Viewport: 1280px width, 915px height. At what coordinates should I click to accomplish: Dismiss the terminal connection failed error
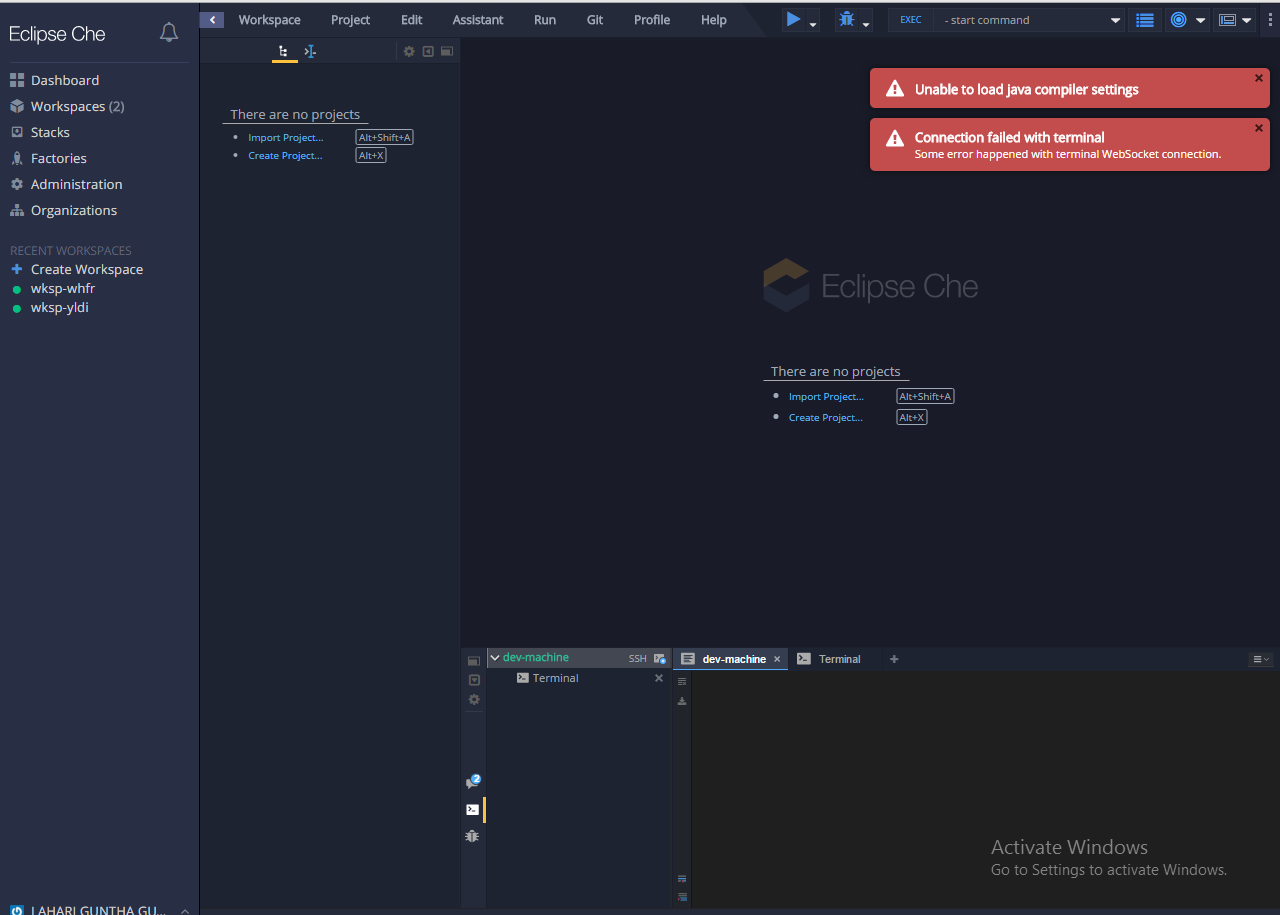[1259, 128]
